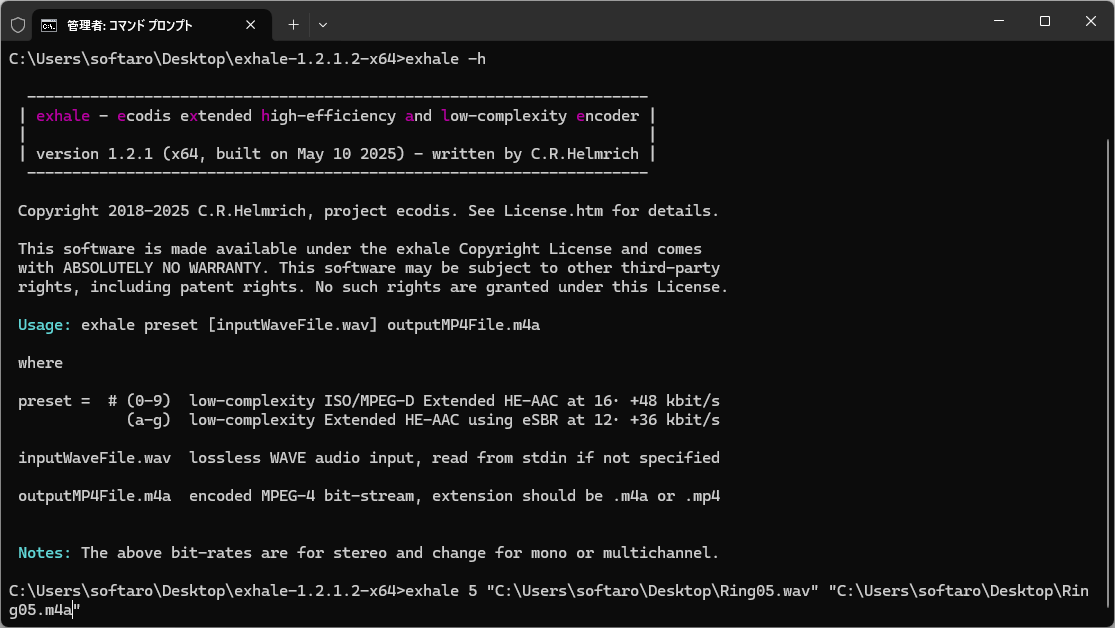Click the command prompt icon on the tab
1115x628 pixels.
coord(48,26)
